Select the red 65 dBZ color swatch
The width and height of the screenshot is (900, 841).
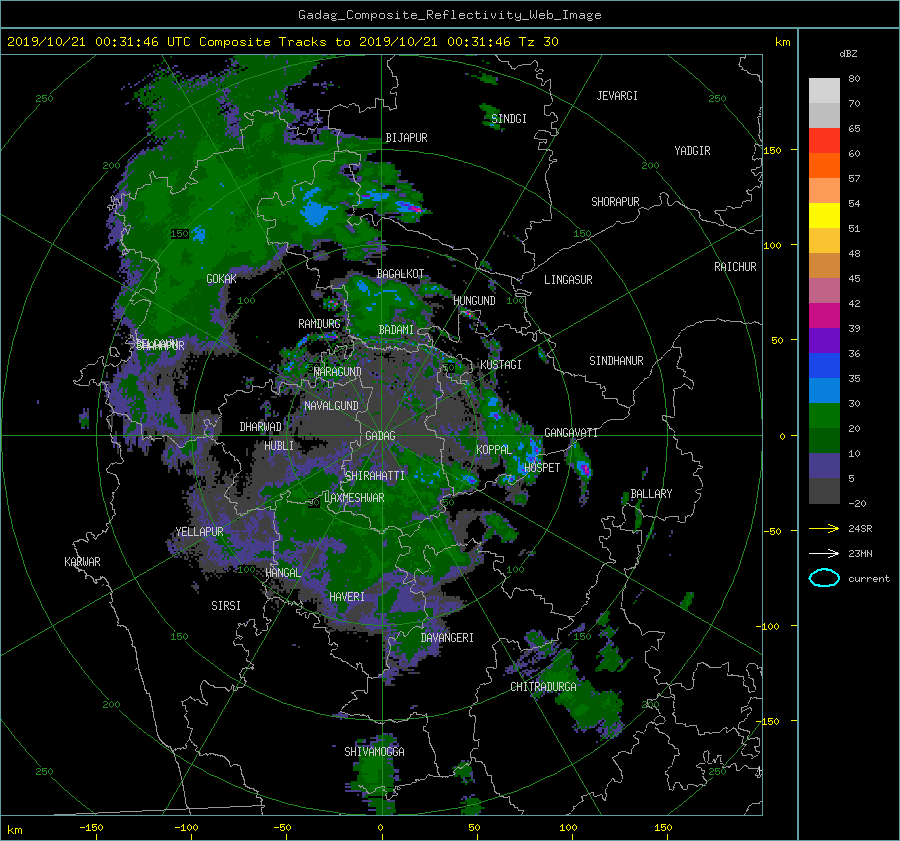(x=824, y=140)
